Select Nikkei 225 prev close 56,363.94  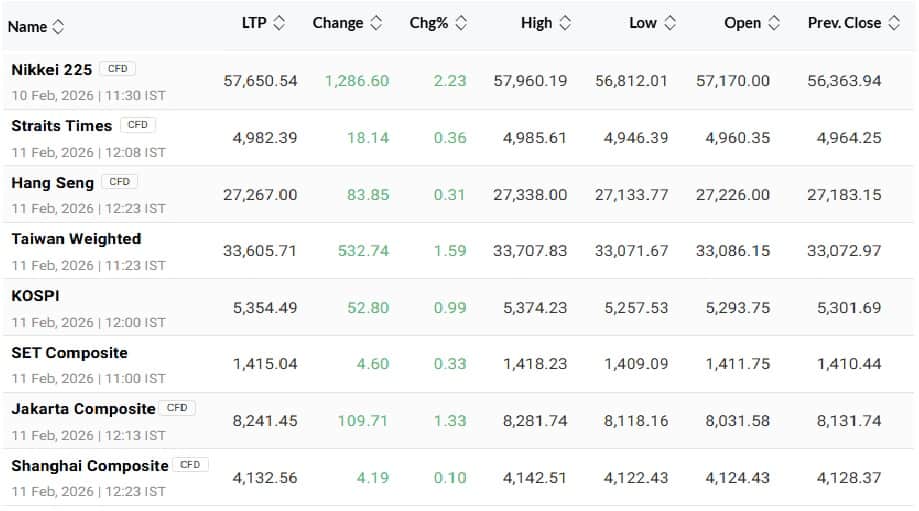click(x=844, y=81)
